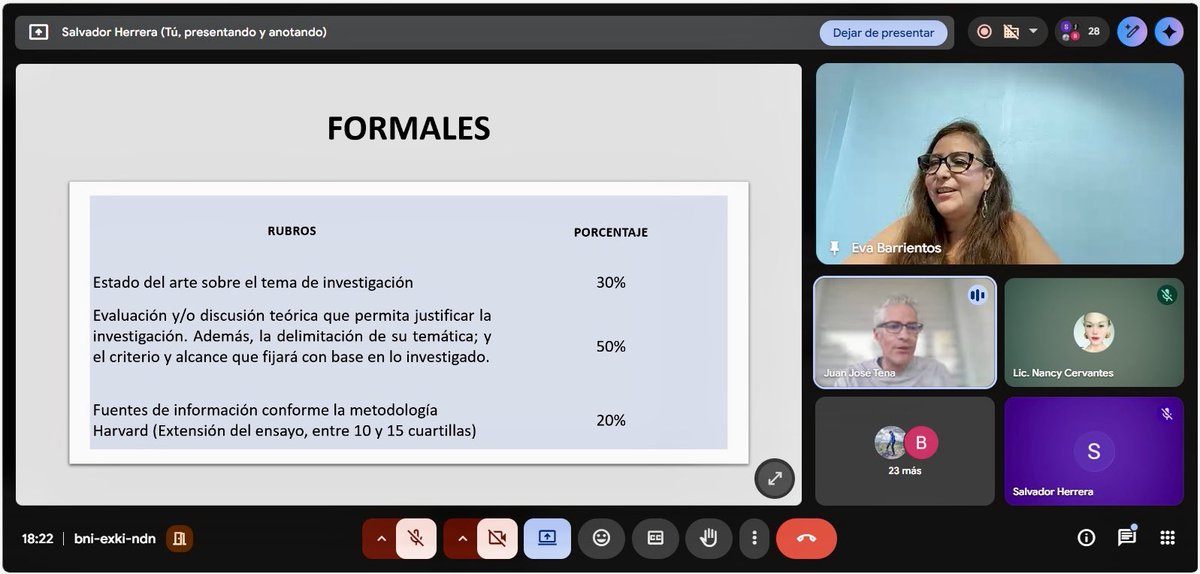Open the Gemini sparkle assistant
The image size is (1200, 574).
coord(1168,32)
